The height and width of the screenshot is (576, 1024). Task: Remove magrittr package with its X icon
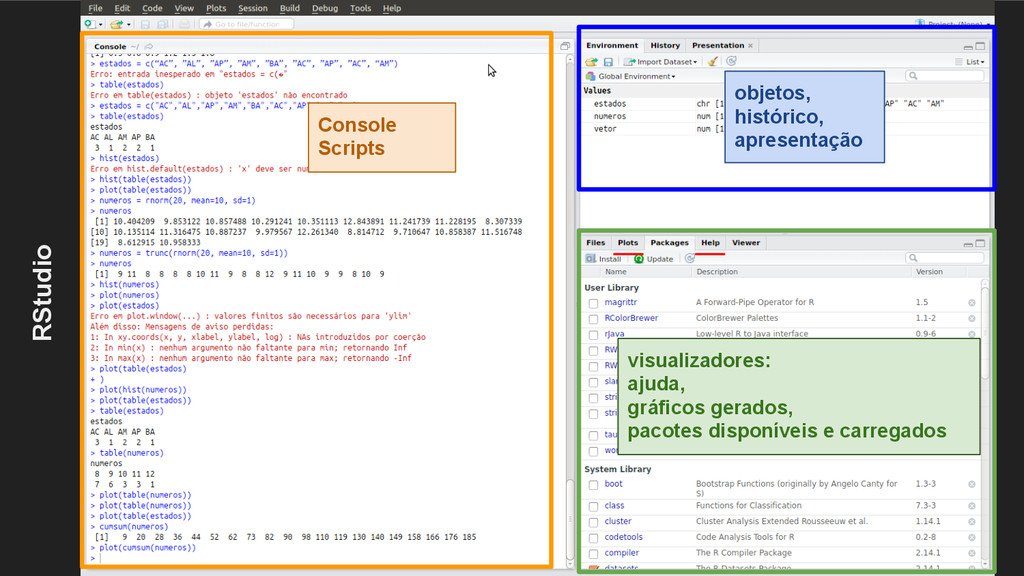[x=972, y=302]
